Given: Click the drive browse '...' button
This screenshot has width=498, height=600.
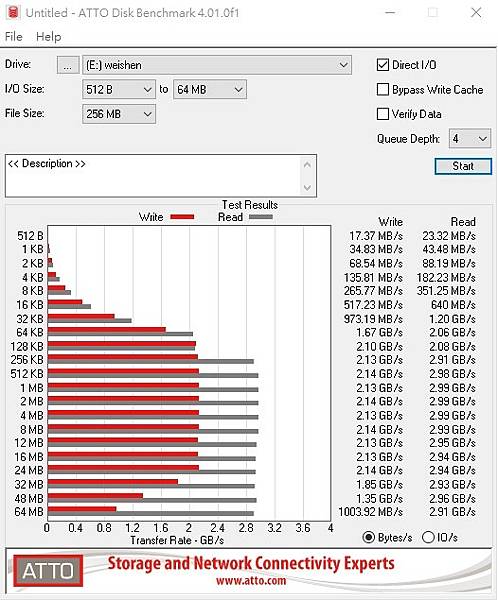Looking at the screenshot, I should pyautogui.click(x=68, y=65).
